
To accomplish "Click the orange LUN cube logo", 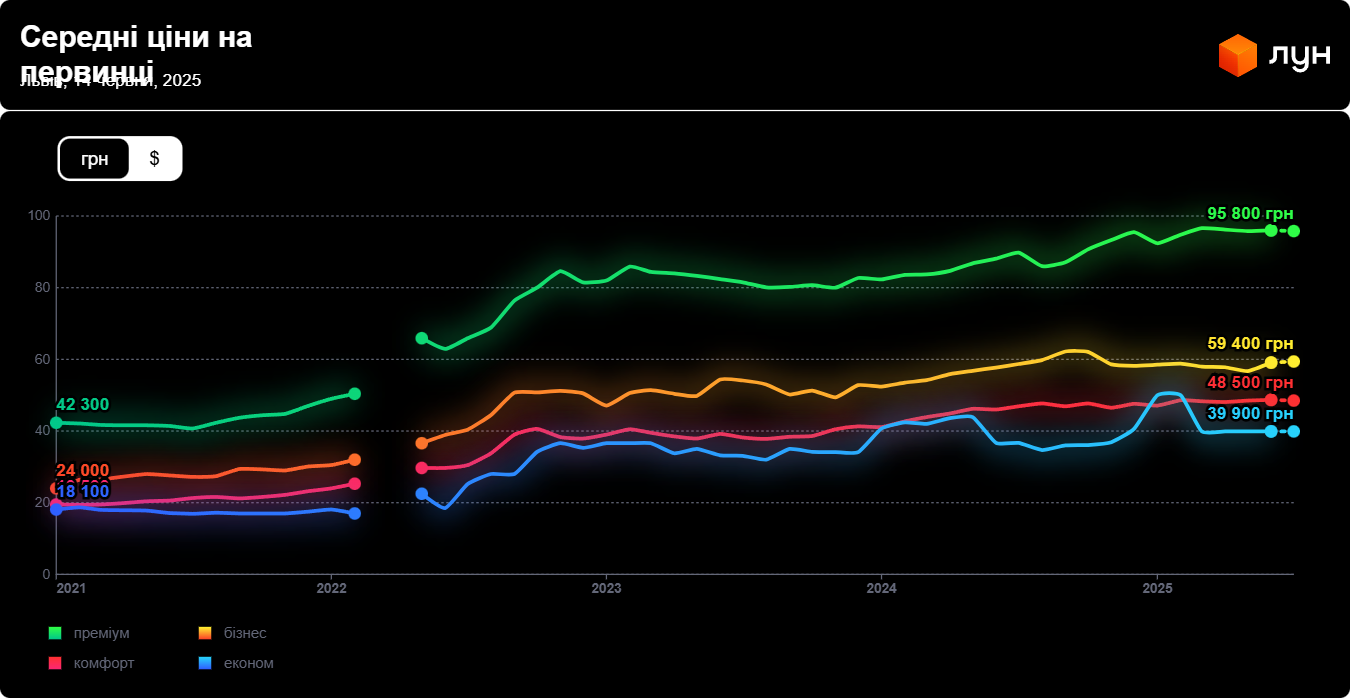I will 1237,56.
